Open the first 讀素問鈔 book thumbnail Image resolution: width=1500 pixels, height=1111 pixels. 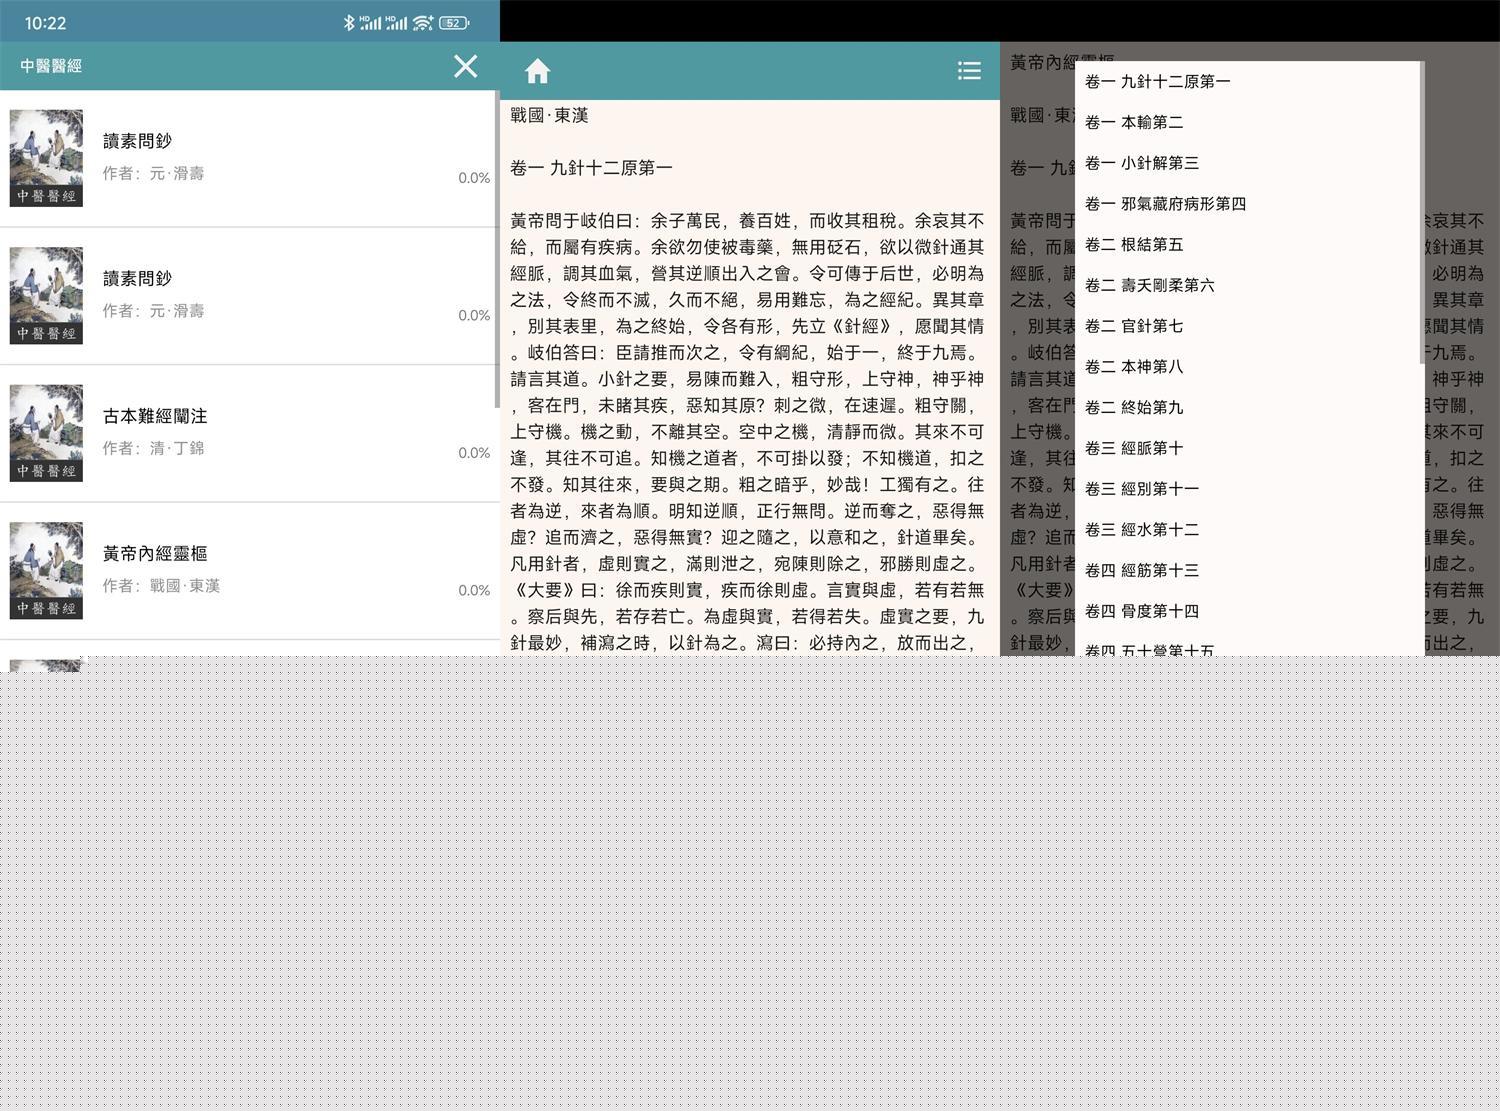(46, 158)
